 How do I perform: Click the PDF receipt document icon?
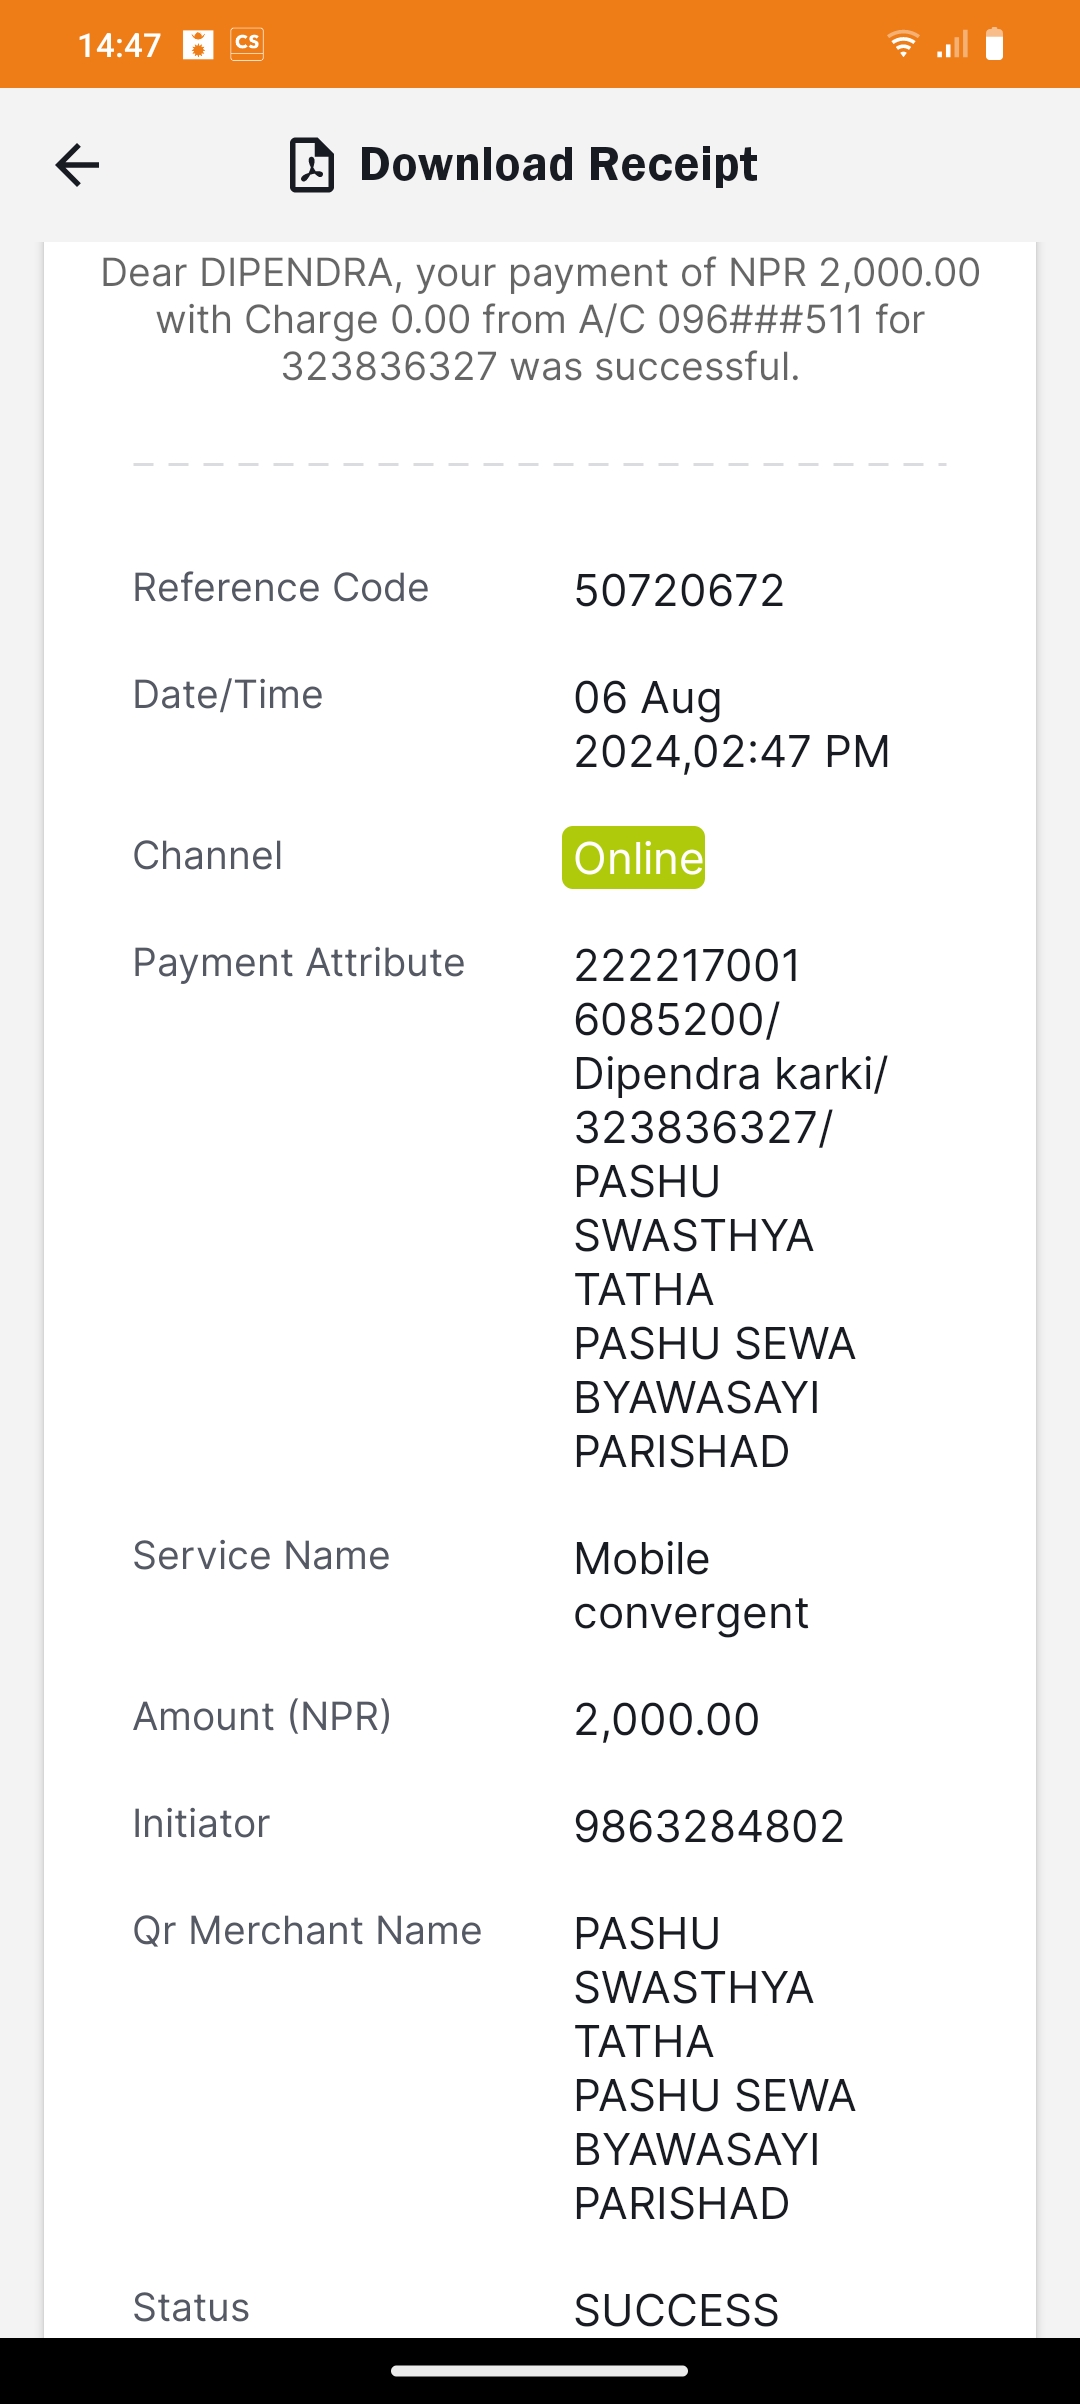[x=311, y=165]
